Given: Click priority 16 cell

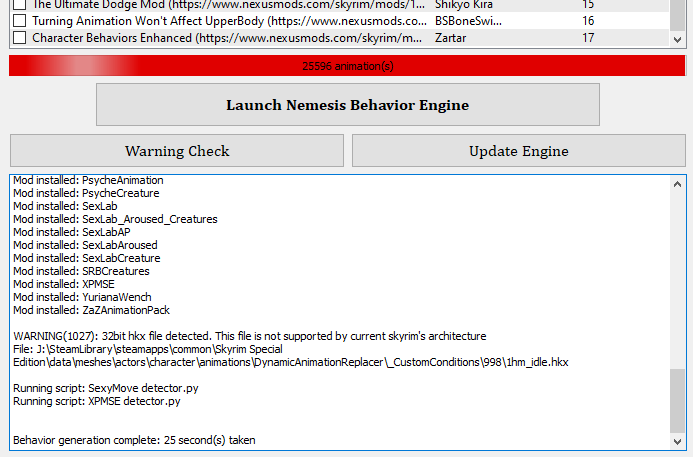Looking at the screenshot, I should click(x=588, y=21).
